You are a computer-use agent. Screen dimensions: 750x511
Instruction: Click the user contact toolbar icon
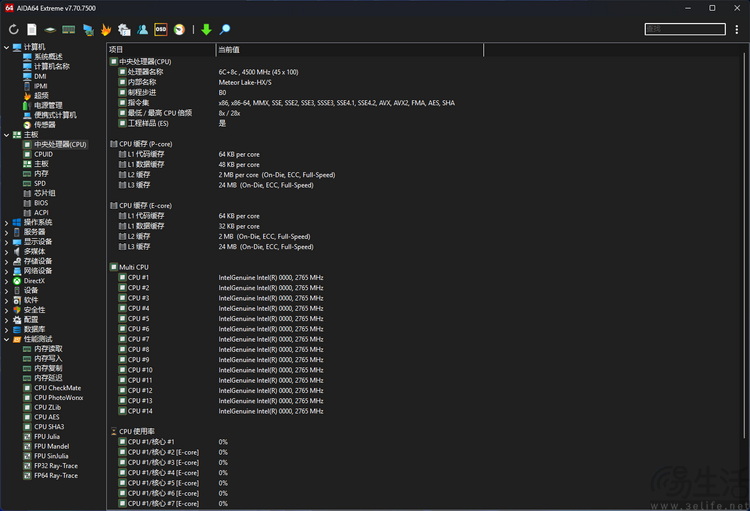click(143, 30)
